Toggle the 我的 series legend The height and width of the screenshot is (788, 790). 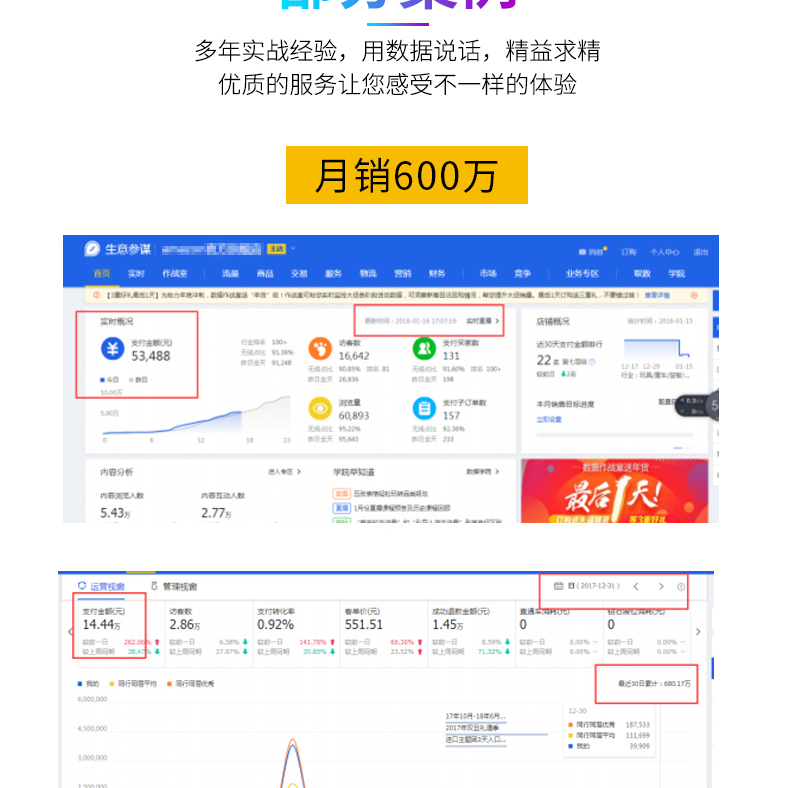[x=89, y=684]
